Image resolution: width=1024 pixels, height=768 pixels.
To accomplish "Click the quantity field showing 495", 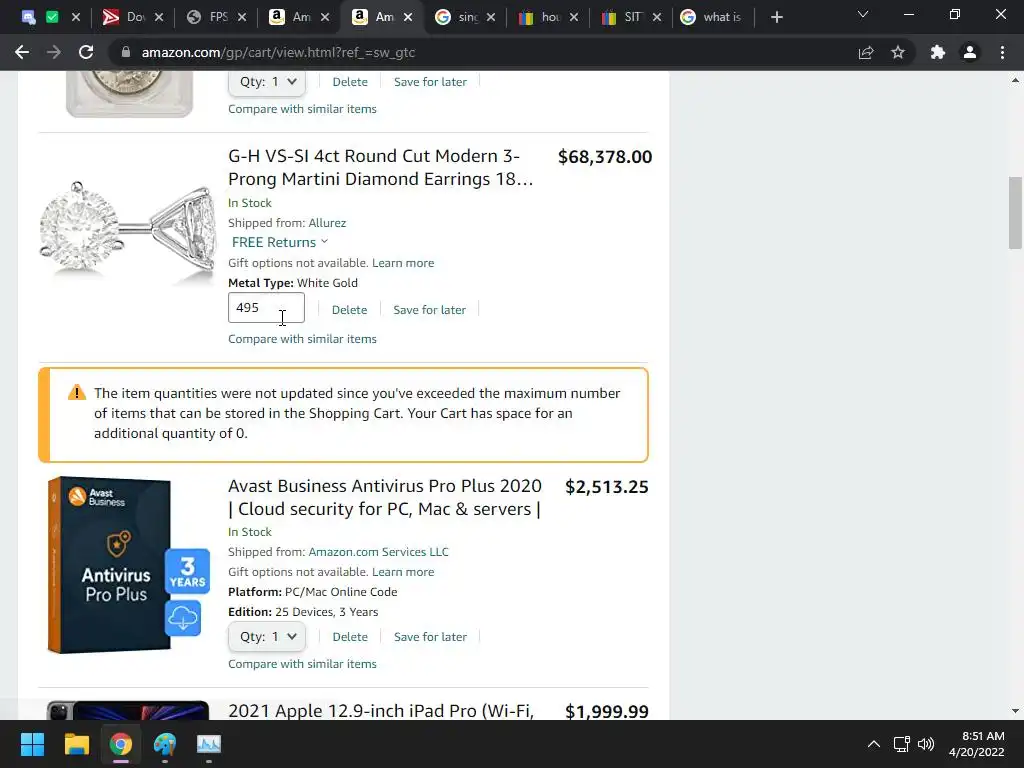I will 266,308.
